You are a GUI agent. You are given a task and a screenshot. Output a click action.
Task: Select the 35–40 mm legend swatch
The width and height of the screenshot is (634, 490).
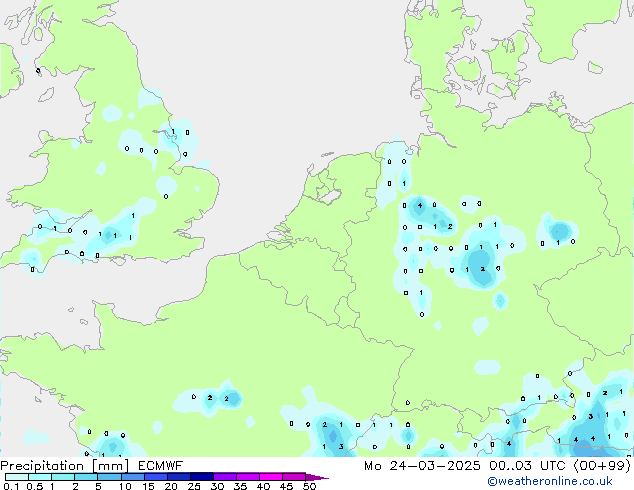[x=248, y=477]
